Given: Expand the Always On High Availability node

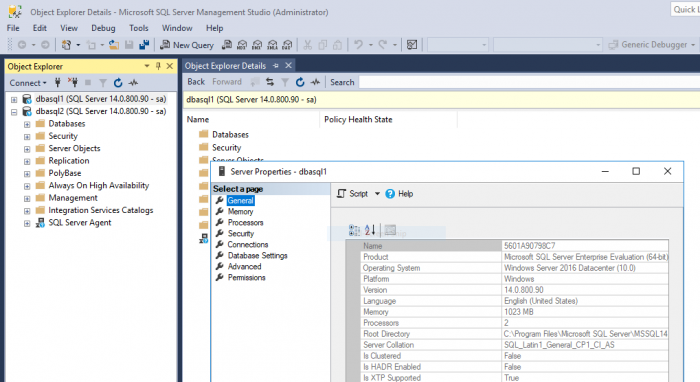Looking at the screenshot, I should coord(27,186).
